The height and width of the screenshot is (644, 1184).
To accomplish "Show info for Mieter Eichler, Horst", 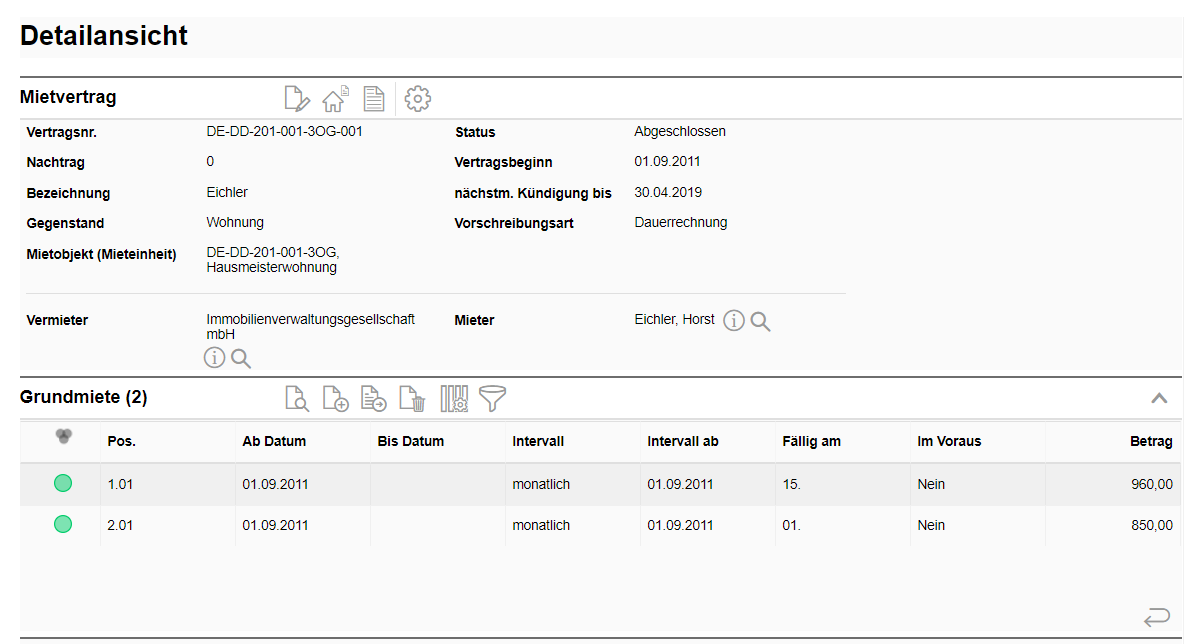I will click(734, 321).
